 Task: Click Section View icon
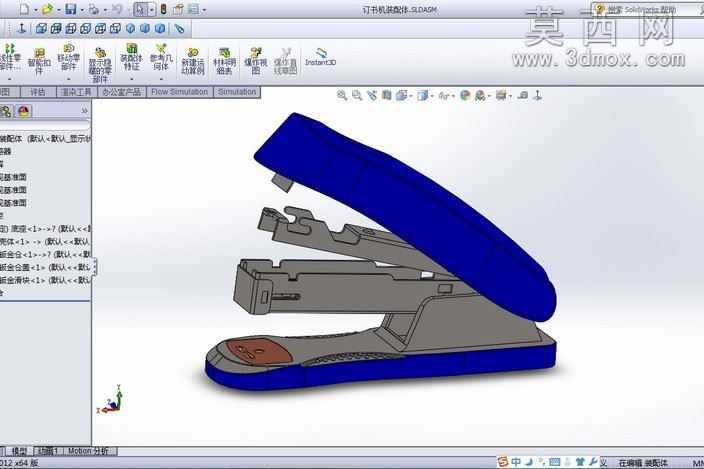point(386,95)
